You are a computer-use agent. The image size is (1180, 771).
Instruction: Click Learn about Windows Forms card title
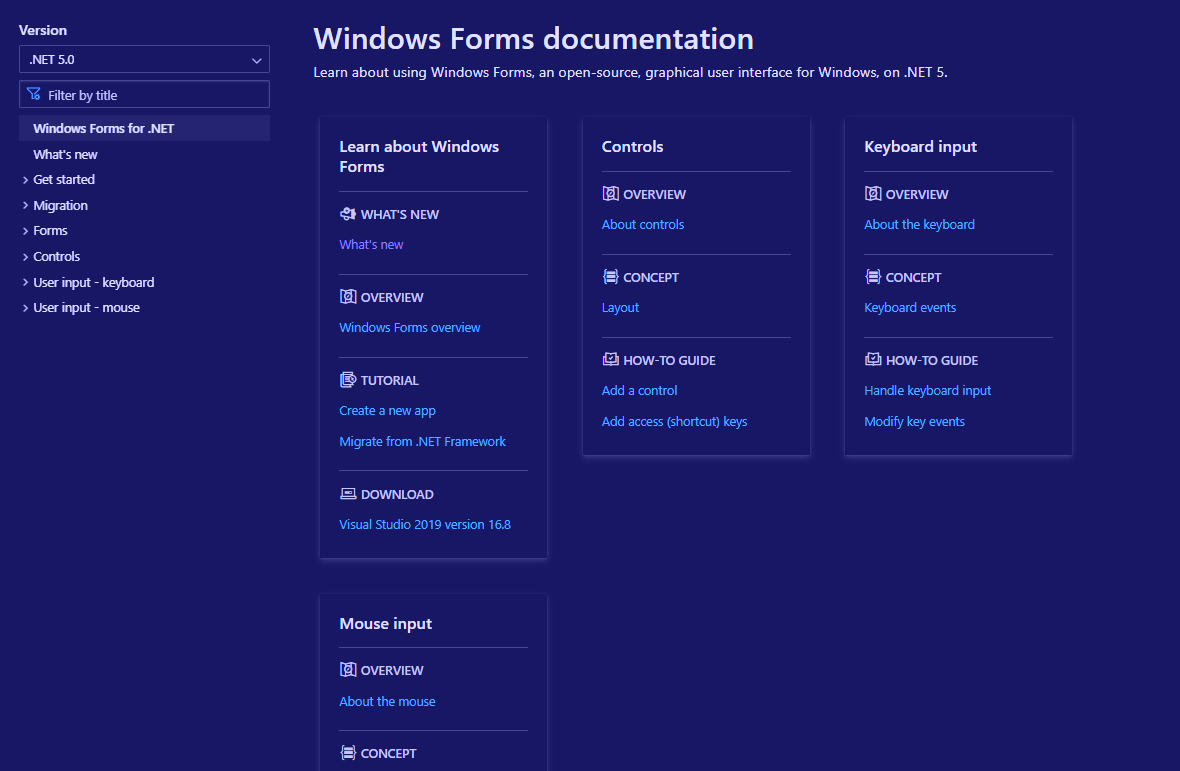(419, 156)
